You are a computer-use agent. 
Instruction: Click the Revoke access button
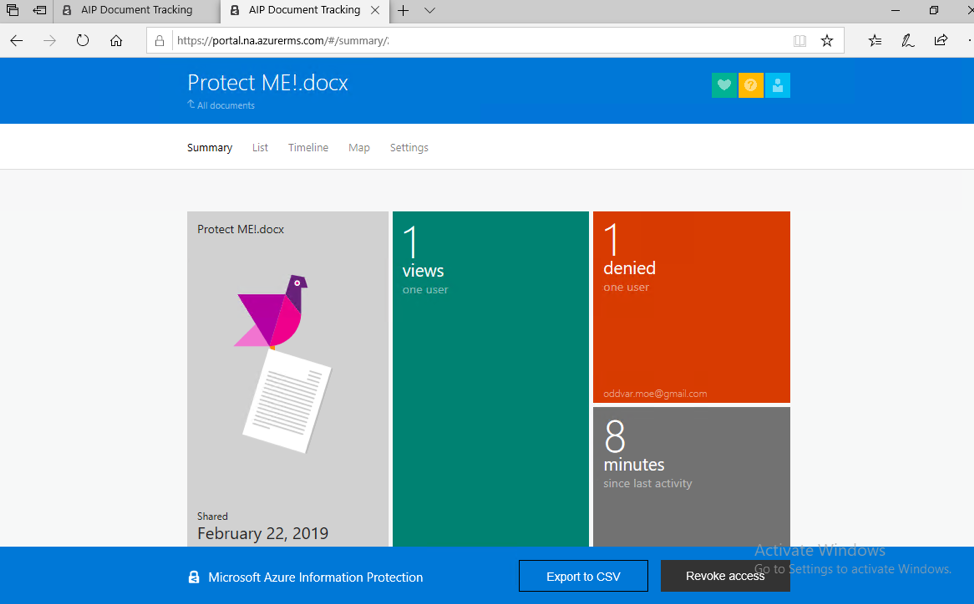[x=725, y=576]
